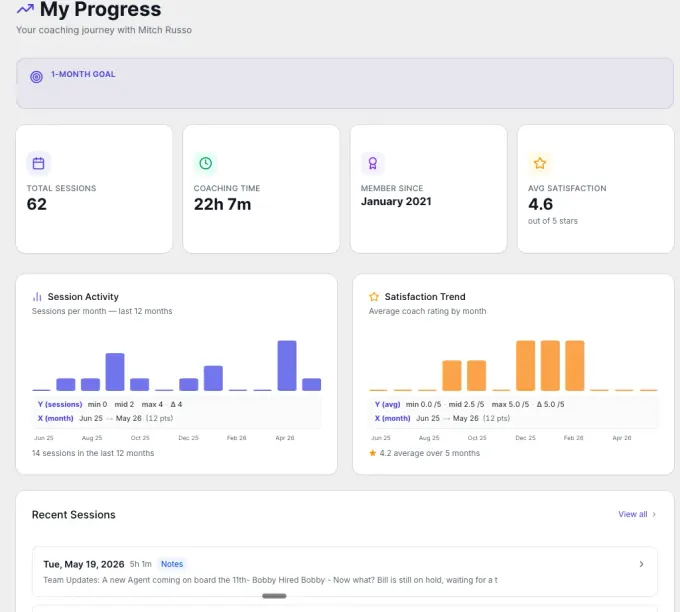Click the target icon for 1-Month Goal
The image size is (680, 612).
(36, 77)
